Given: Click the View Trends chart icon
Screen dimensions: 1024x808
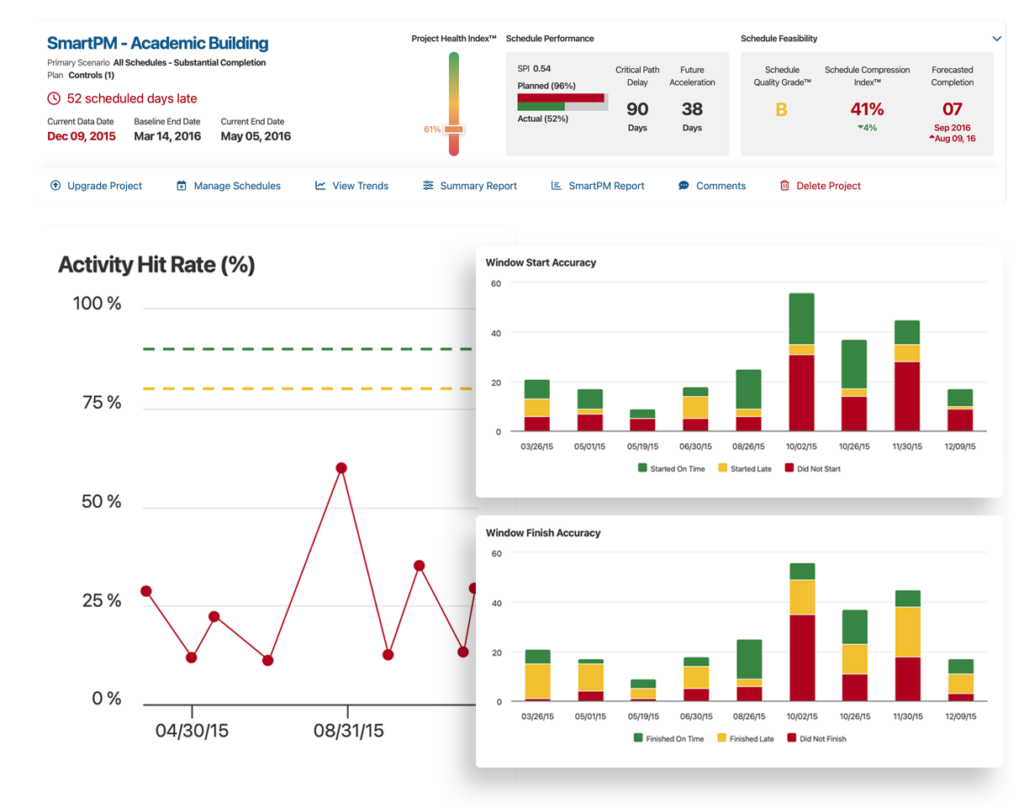Looking at the screenshot, I should 320,186.
